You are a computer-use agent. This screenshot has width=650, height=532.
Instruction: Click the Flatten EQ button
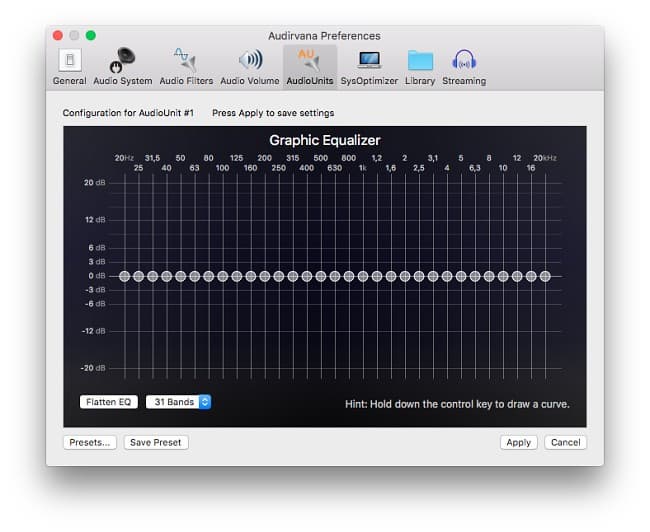(109, 402)
